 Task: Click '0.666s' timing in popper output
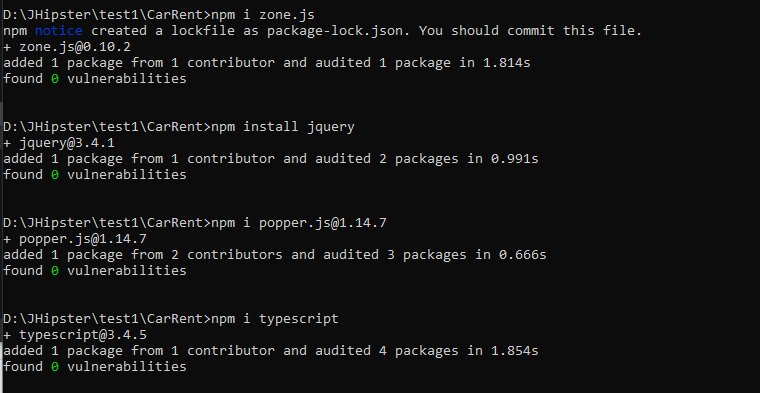522,255
